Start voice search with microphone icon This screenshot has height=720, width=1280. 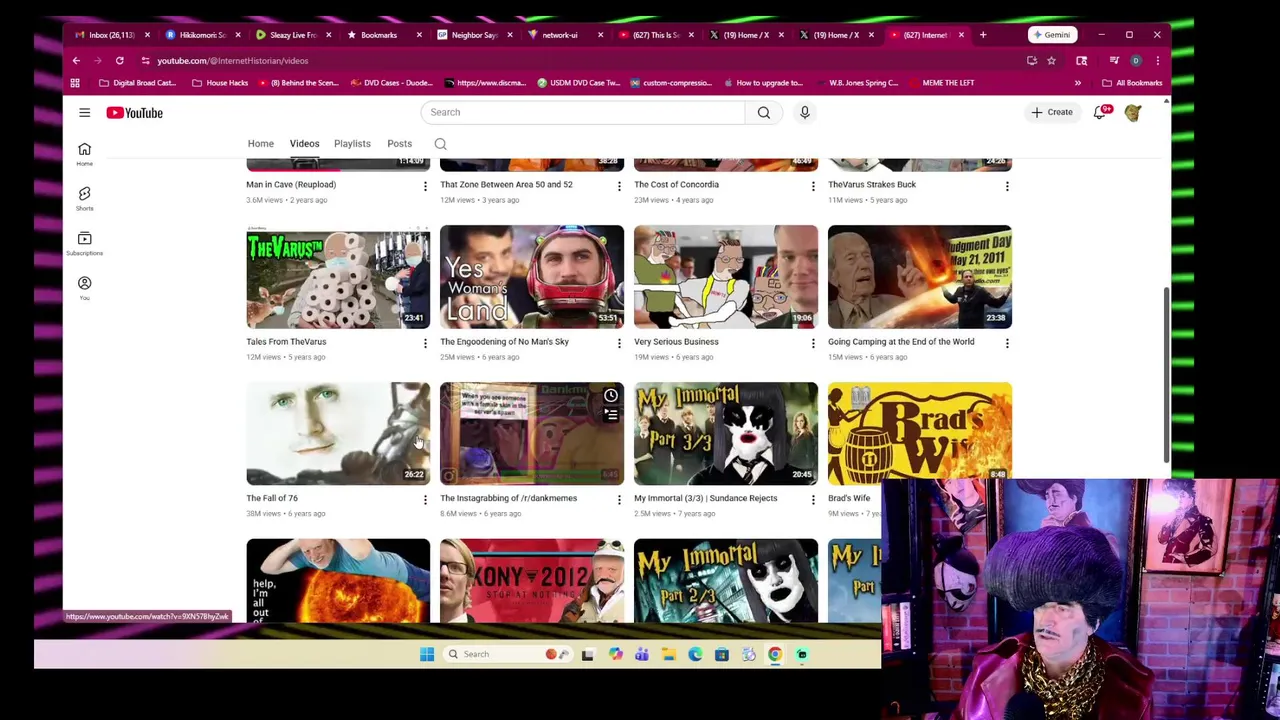click(804, 112)
